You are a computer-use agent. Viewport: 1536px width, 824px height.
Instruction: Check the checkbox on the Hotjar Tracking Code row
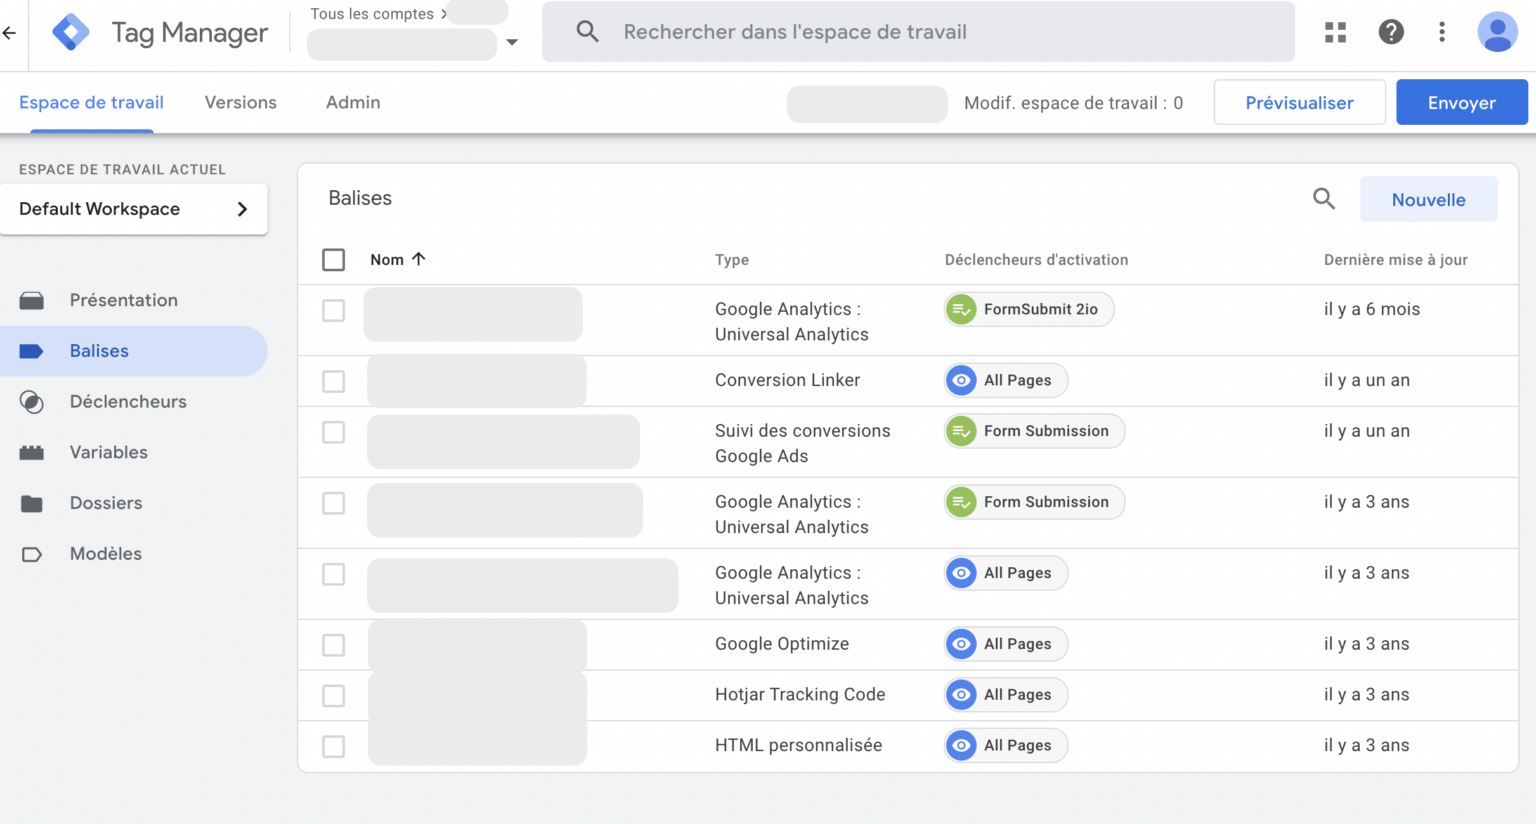click(333, 694)
